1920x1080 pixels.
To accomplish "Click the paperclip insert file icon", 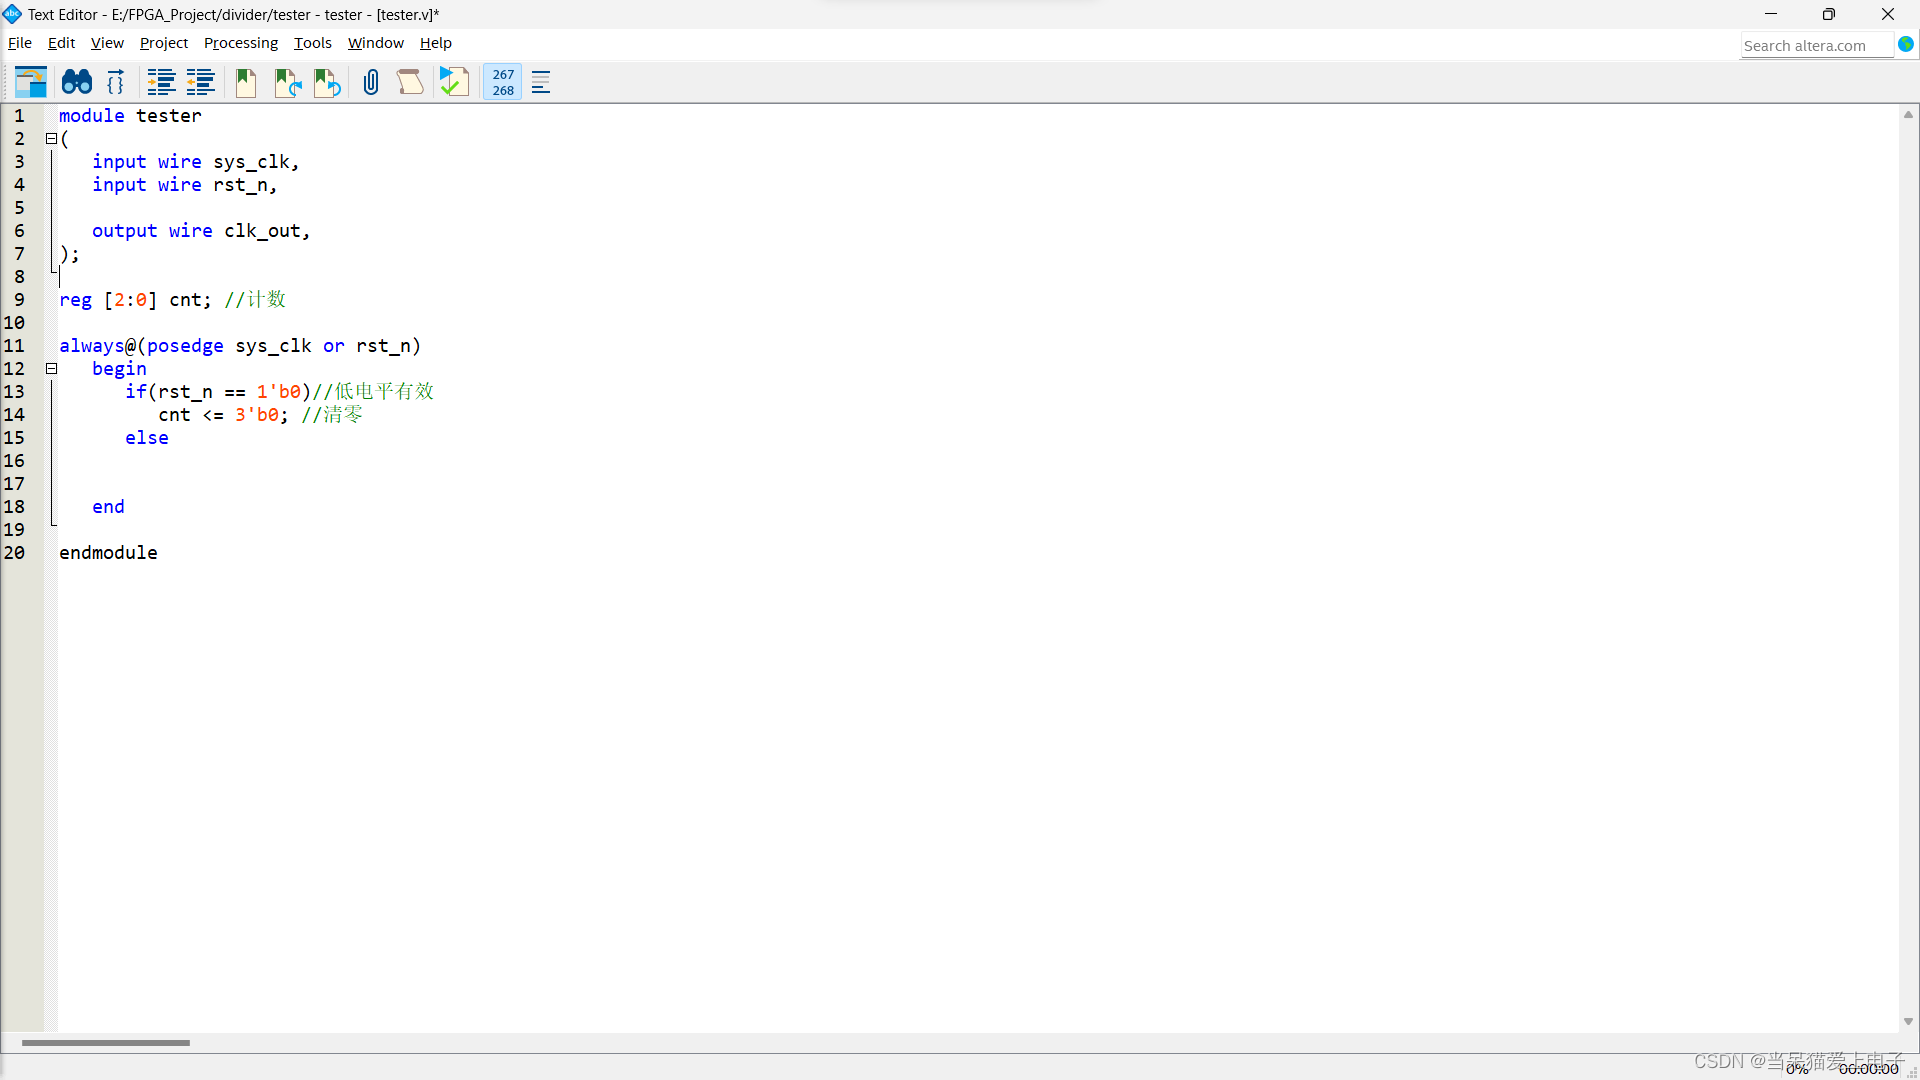I will pyautogui.click(x=371, y=82).
